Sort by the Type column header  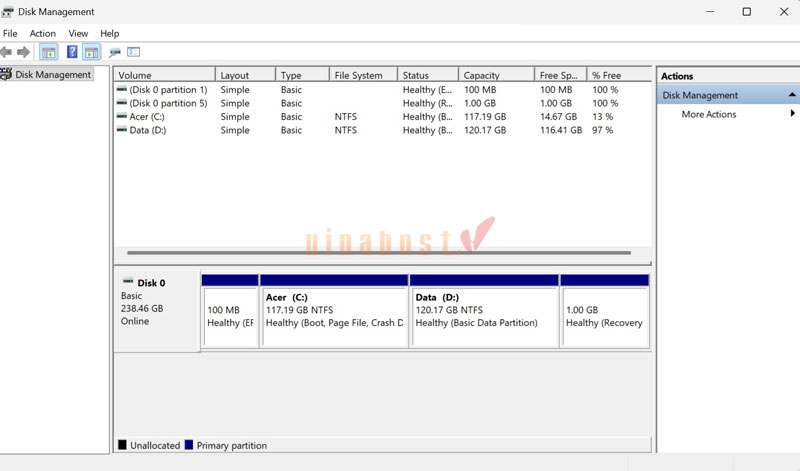click(303, 75)
